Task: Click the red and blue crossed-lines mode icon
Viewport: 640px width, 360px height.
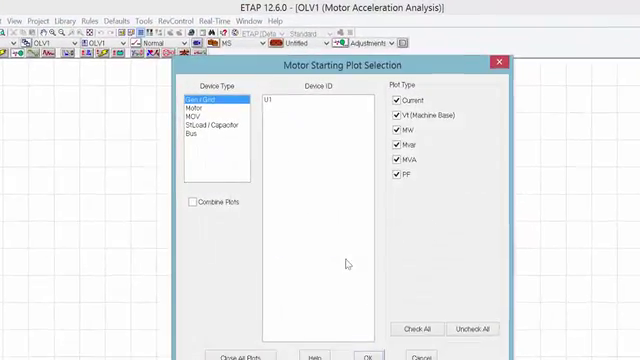Action: [x=153, y=53]
